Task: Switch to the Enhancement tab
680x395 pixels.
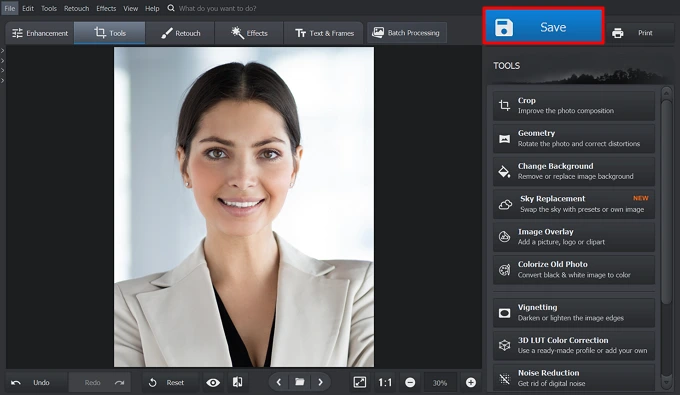Action: 40,33
